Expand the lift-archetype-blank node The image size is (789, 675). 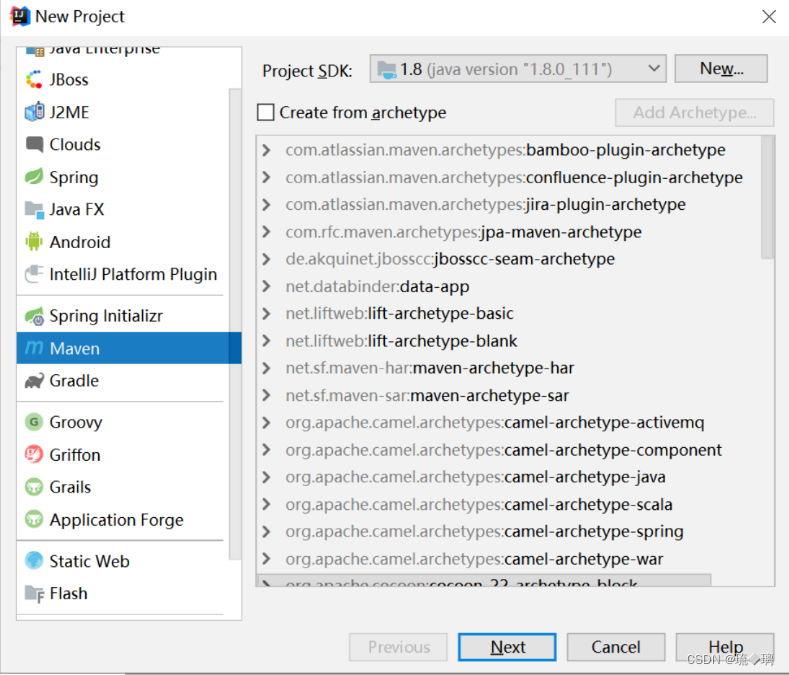[267, 341]
